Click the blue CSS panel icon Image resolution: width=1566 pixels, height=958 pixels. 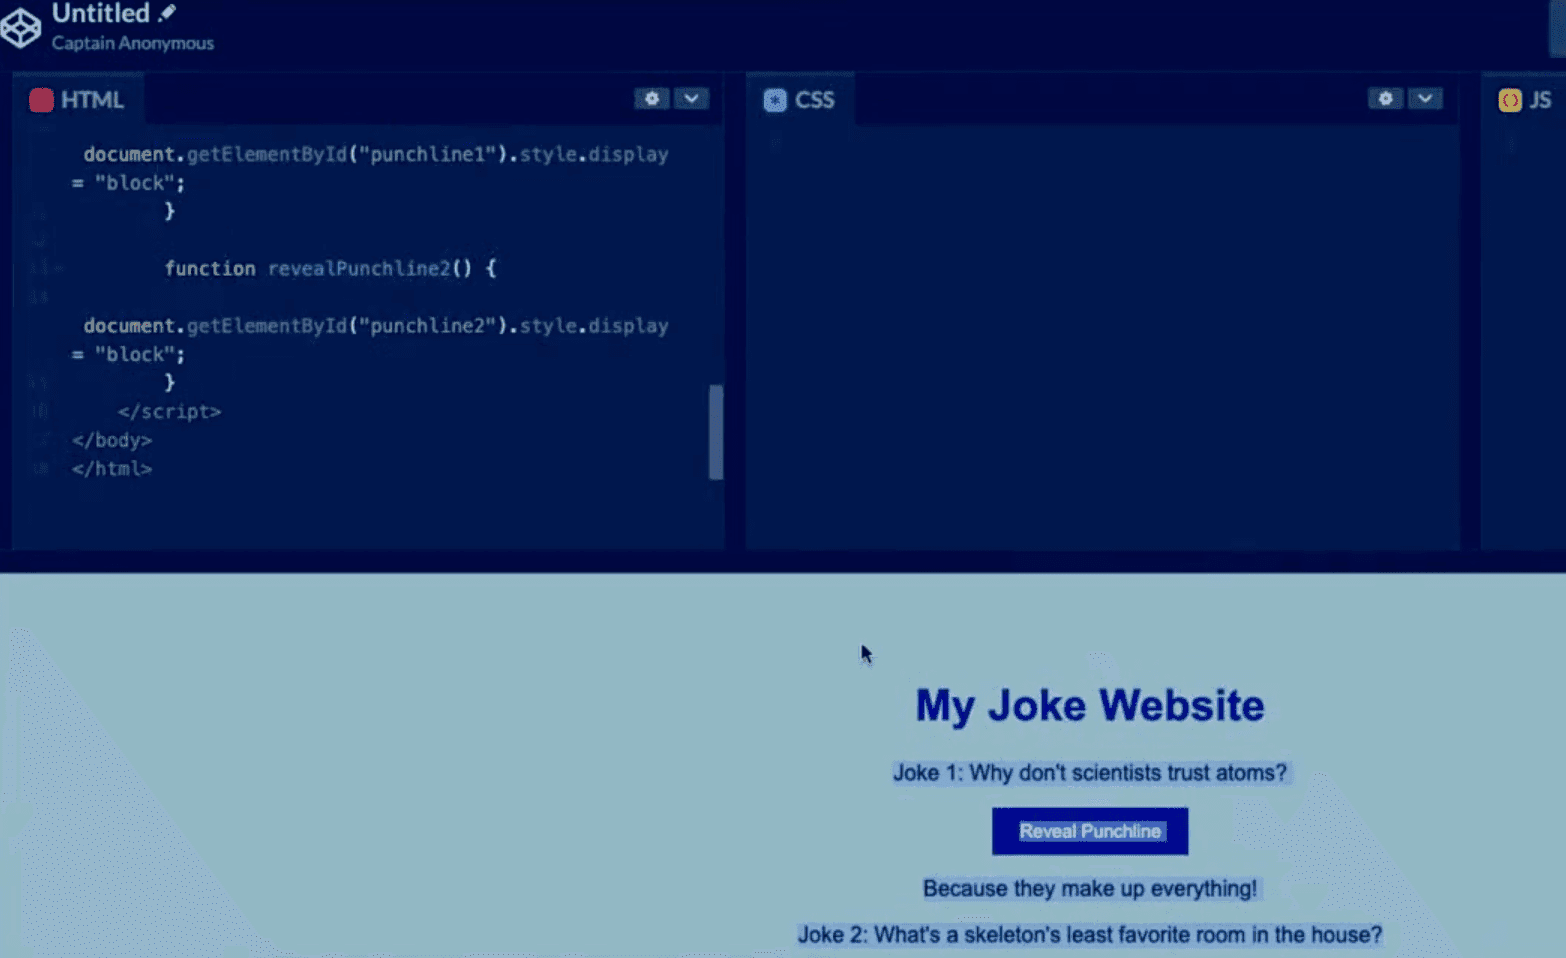[775, 100]
